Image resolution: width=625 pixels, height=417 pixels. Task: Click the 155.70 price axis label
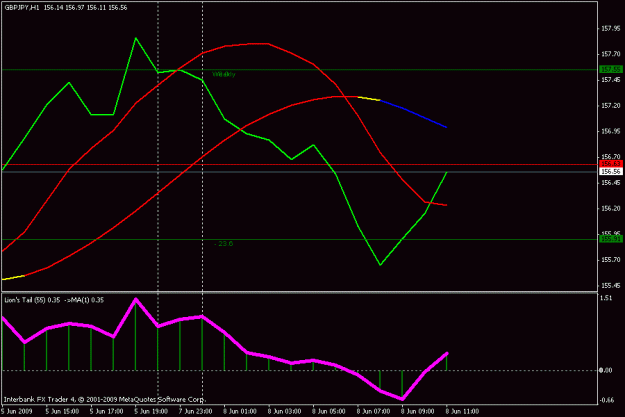611,260
